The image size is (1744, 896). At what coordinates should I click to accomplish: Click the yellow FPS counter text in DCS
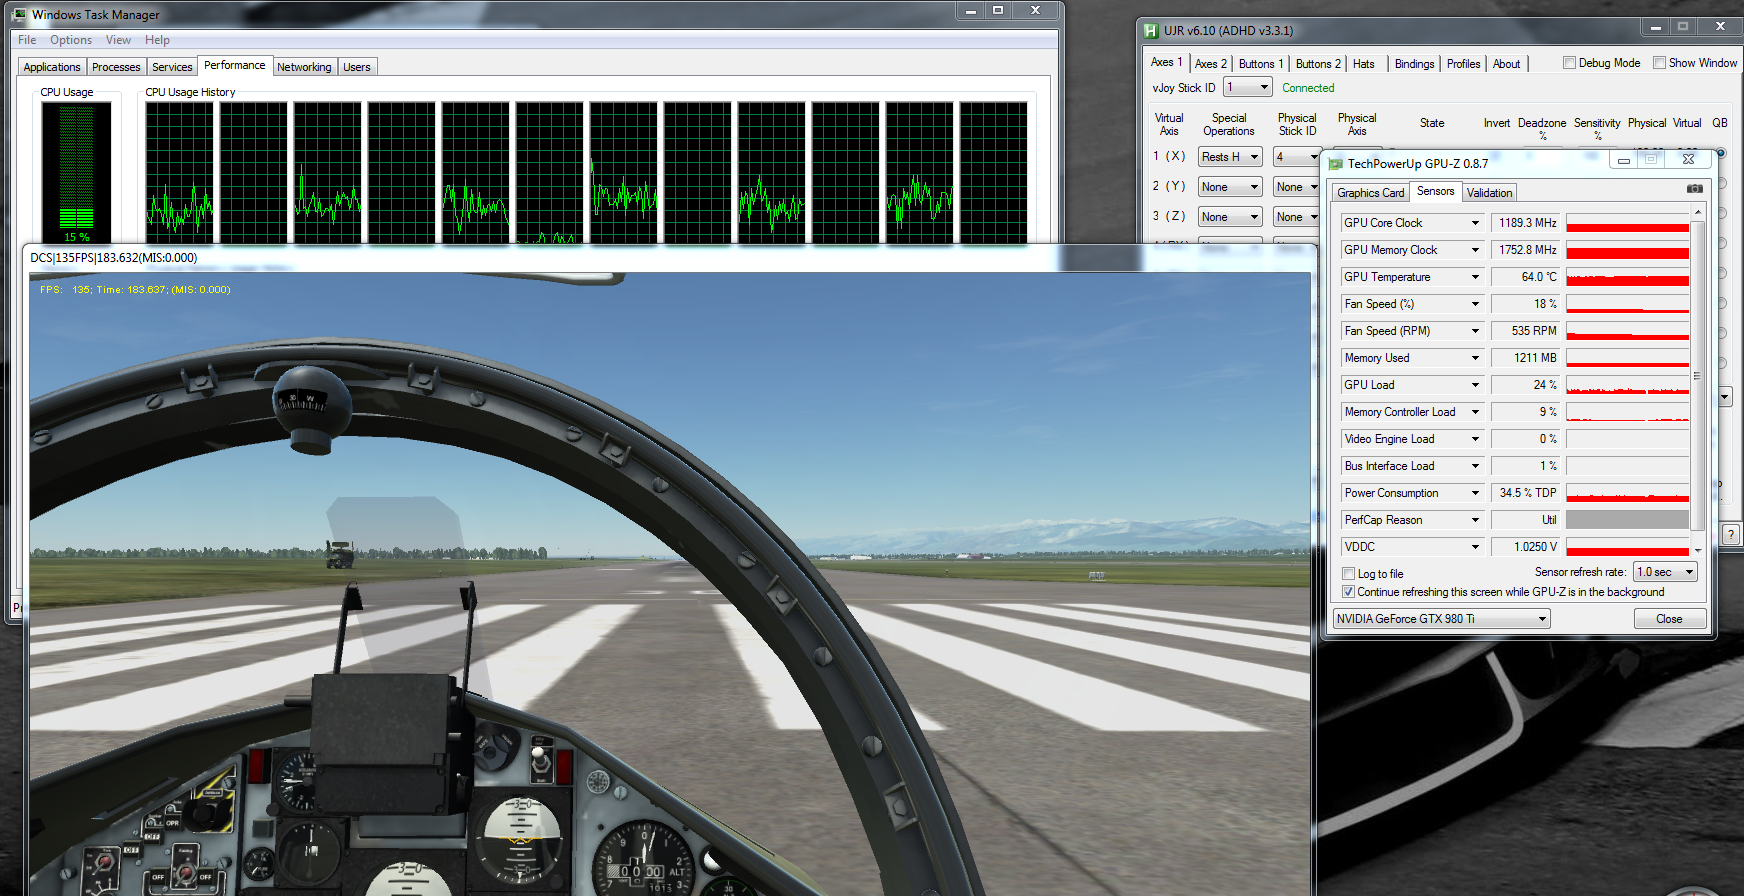[x=135, y=290]
